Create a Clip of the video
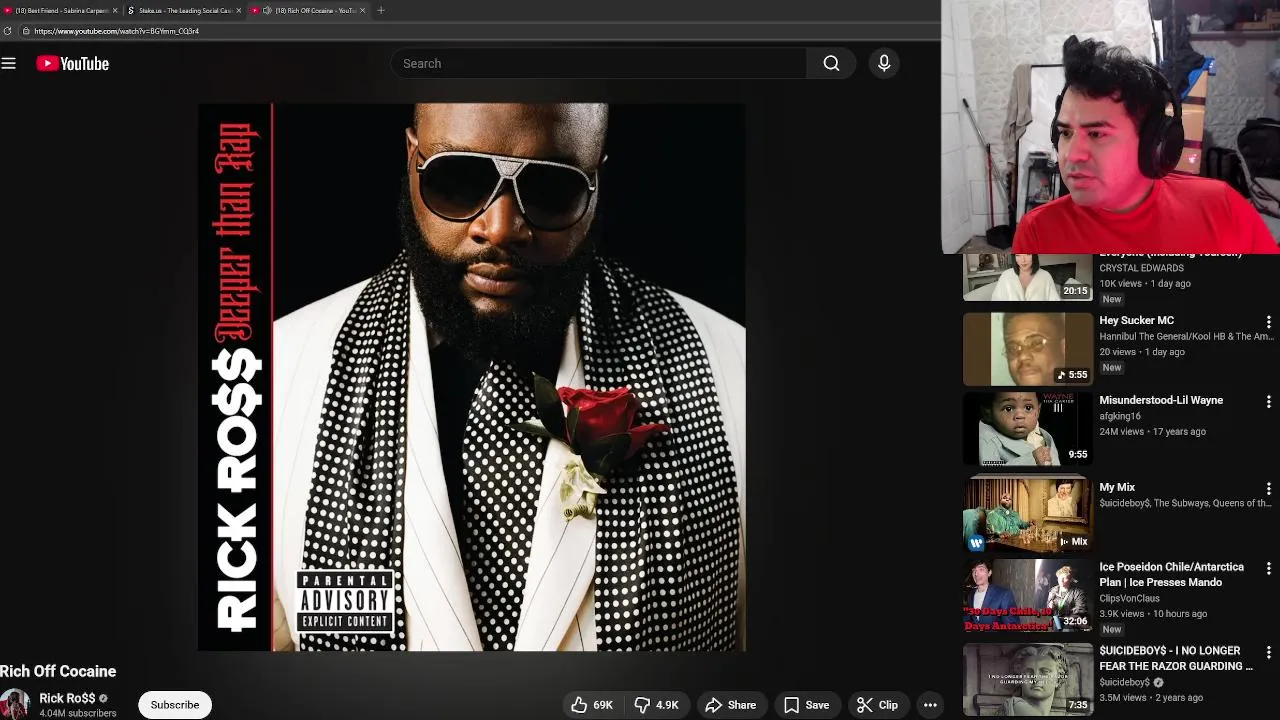The image size is (1280, 720). coord(877,705)
